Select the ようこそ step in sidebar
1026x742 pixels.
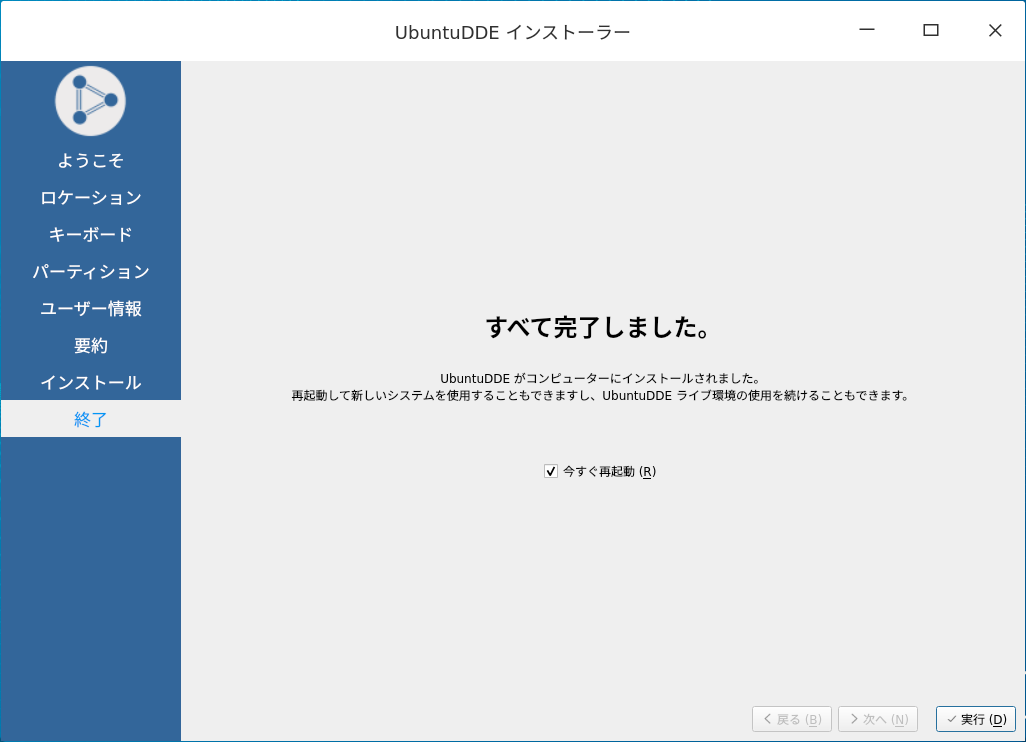(90, 160)
